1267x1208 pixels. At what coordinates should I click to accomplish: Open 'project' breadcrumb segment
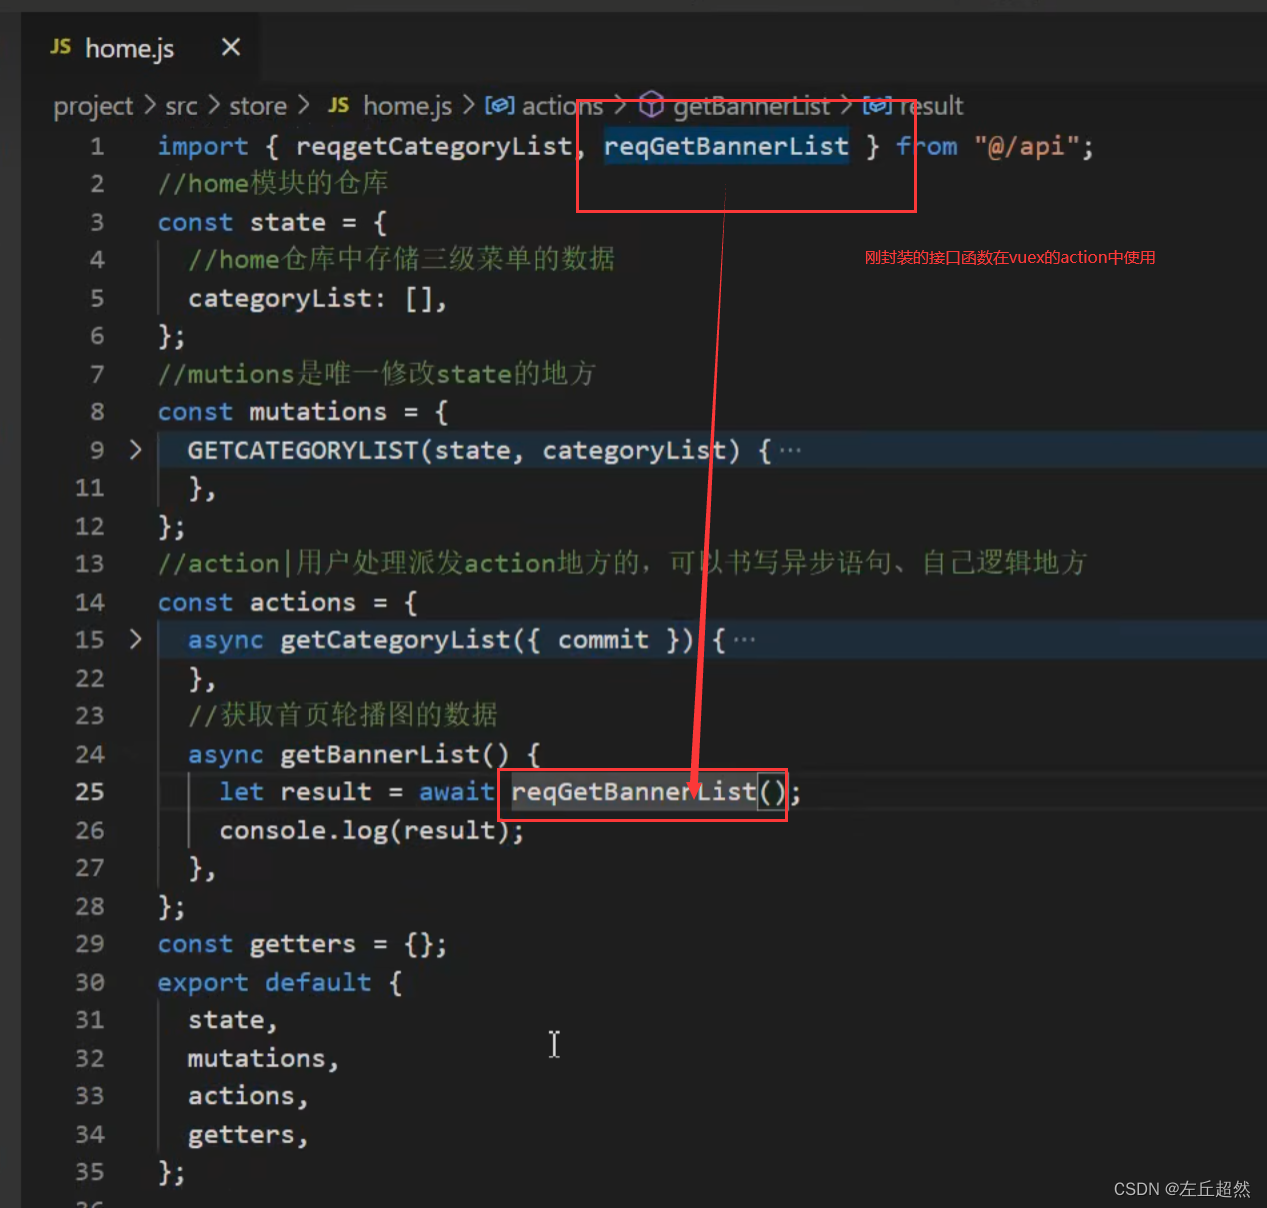(93, 105)
